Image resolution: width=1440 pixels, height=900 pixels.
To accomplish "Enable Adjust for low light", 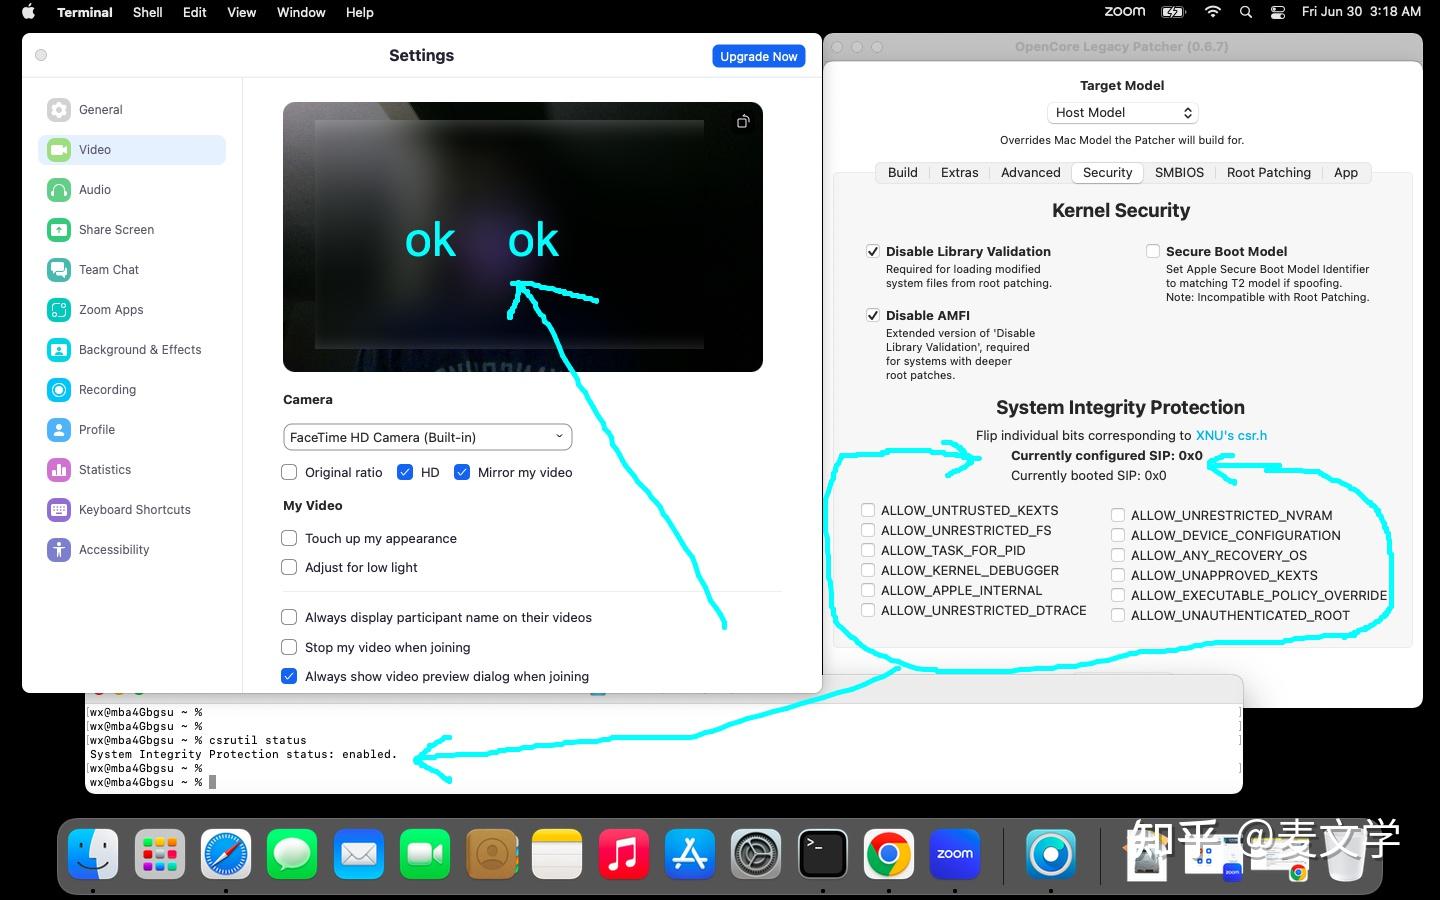I will pos(289,567).
